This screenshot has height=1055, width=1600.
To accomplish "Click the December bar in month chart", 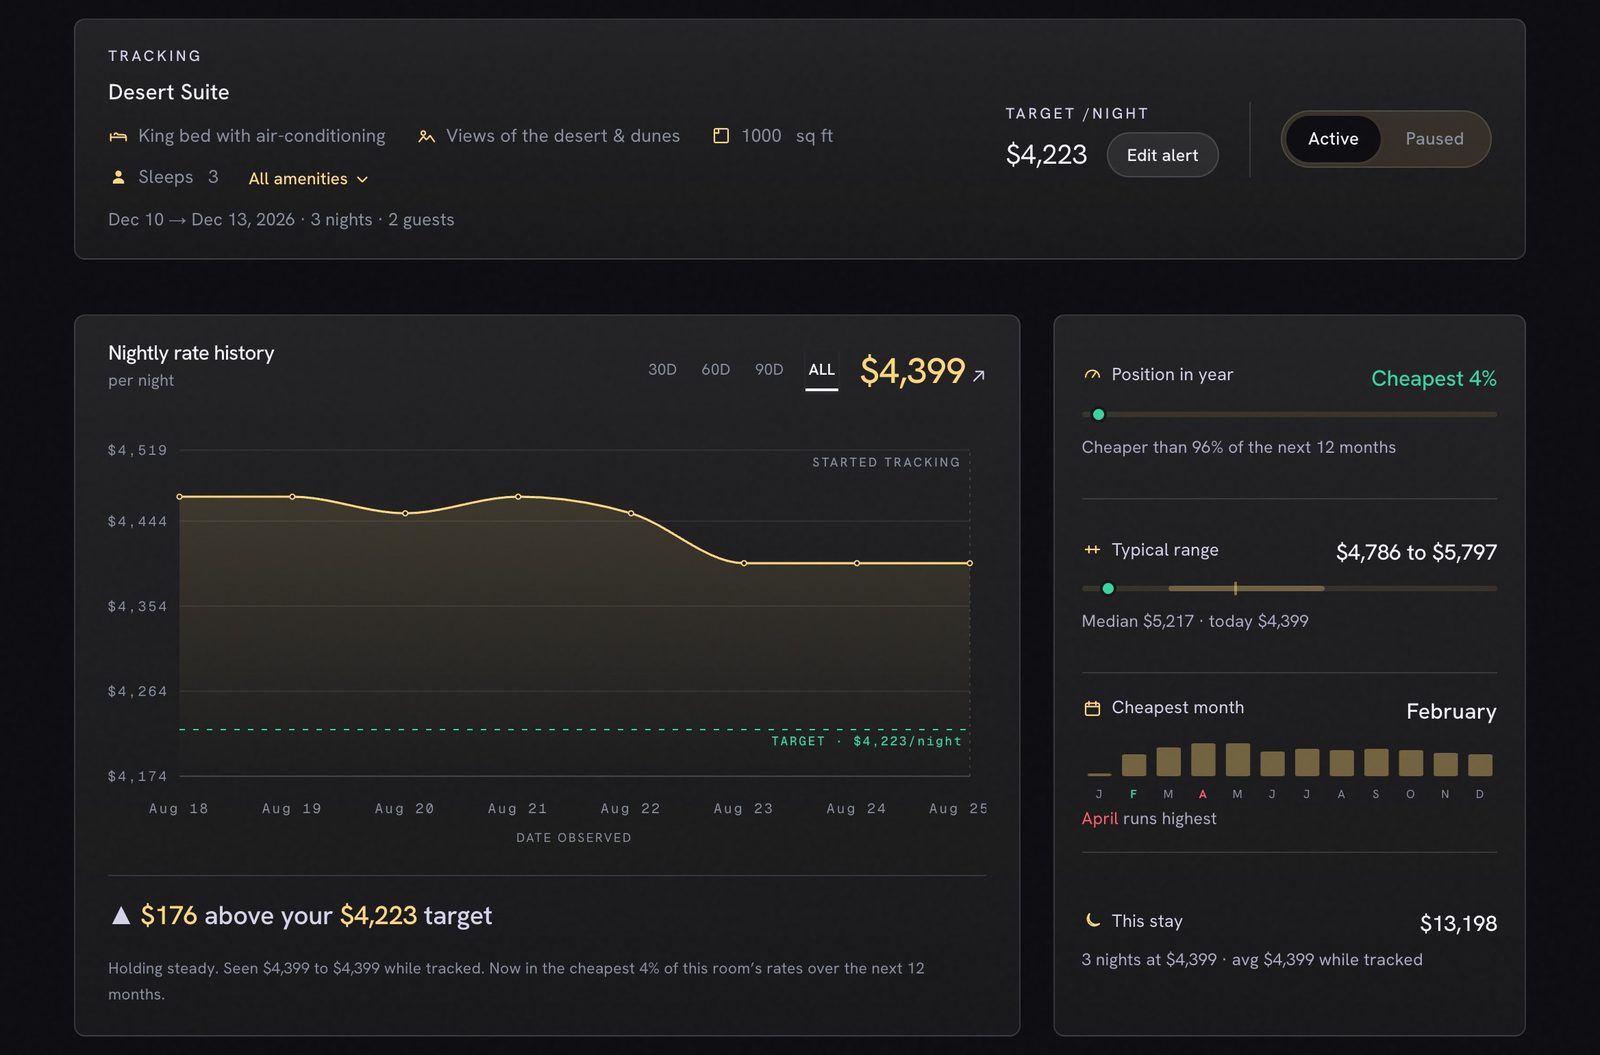I will (1480, 765).
